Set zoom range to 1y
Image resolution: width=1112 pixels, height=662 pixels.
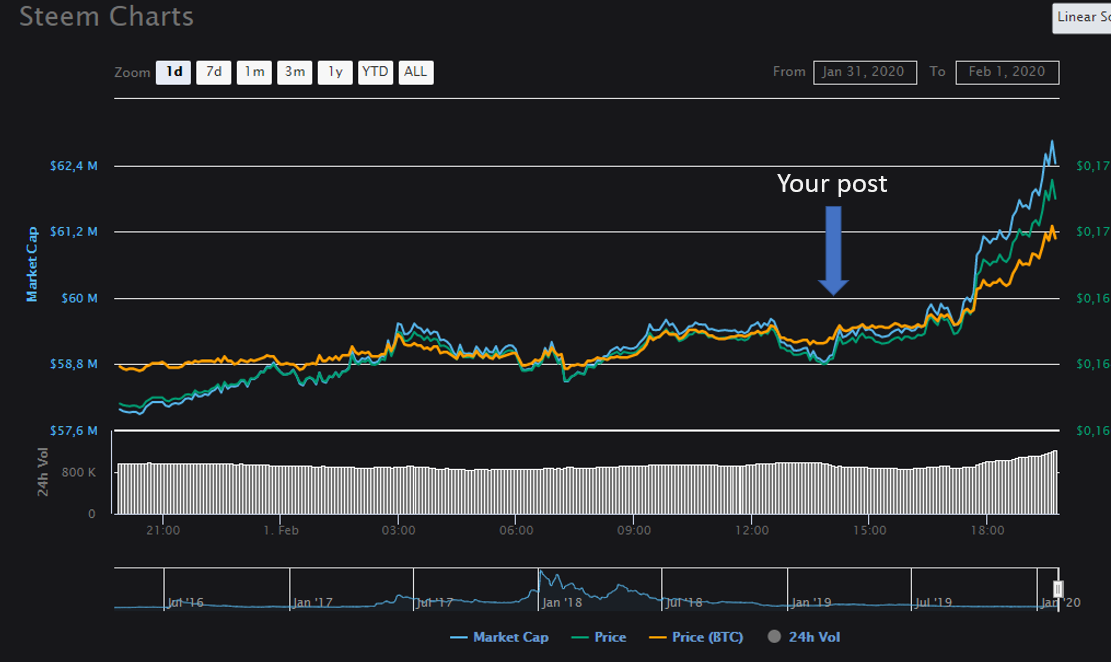point(335,72)
